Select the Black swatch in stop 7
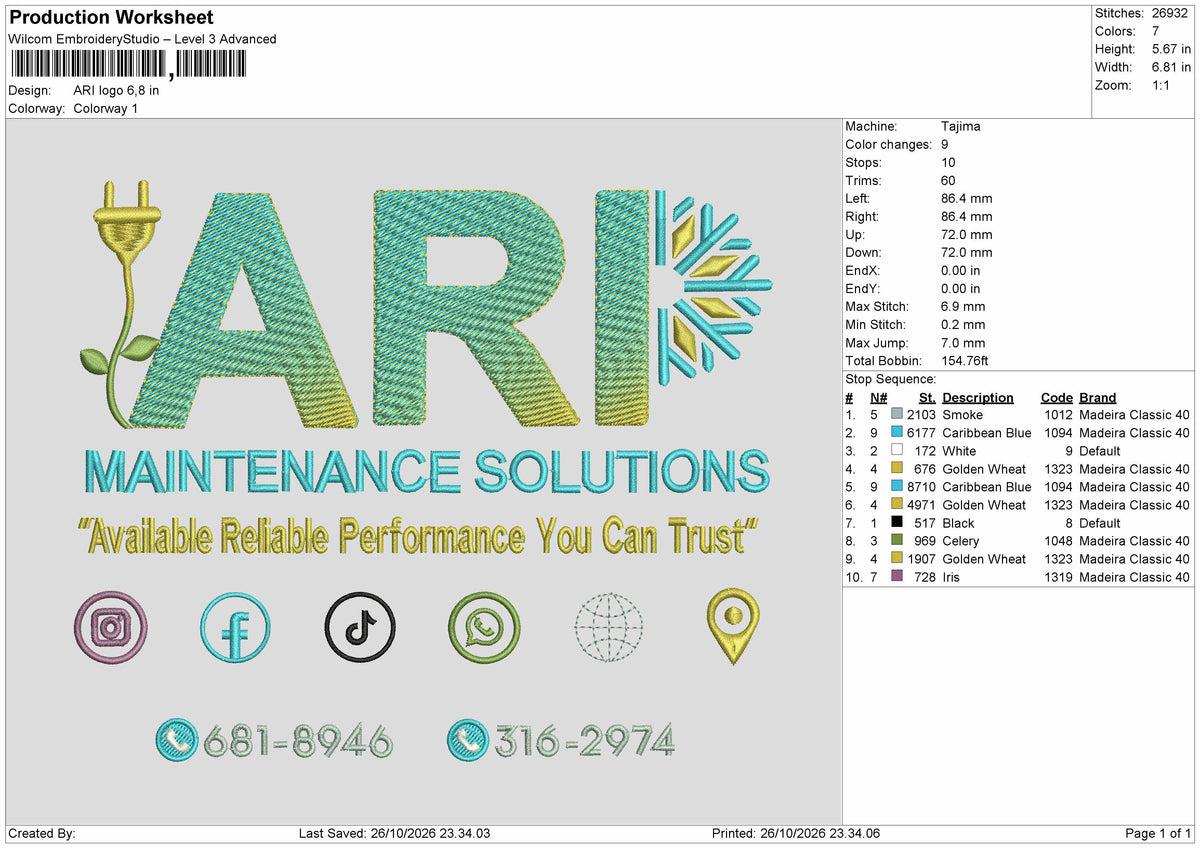The height and width of the screenshot is (848, 1200). tap(897, 523)
